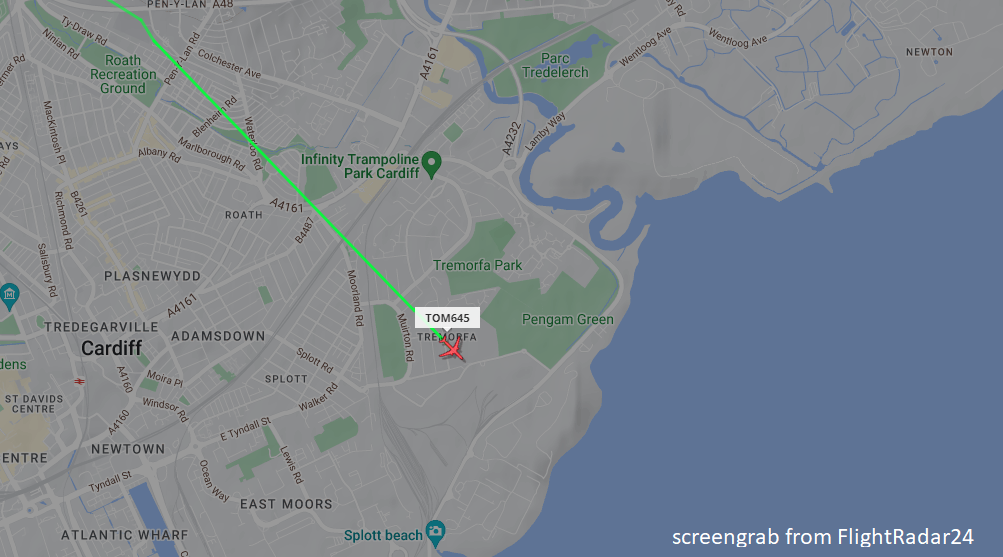
Task: Select the EAST MOORS area label
Action: (286, 504)
